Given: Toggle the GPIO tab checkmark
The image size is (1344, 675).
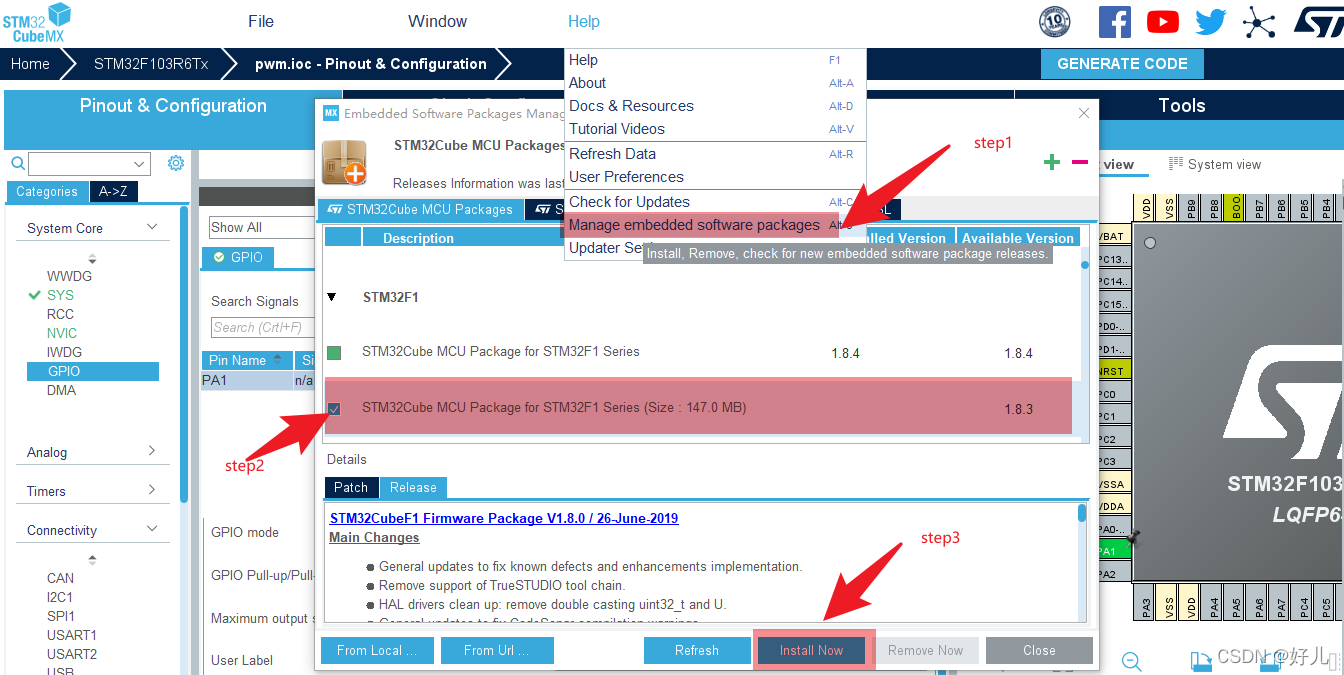Looking at the screenshot, I should point(219,258).
